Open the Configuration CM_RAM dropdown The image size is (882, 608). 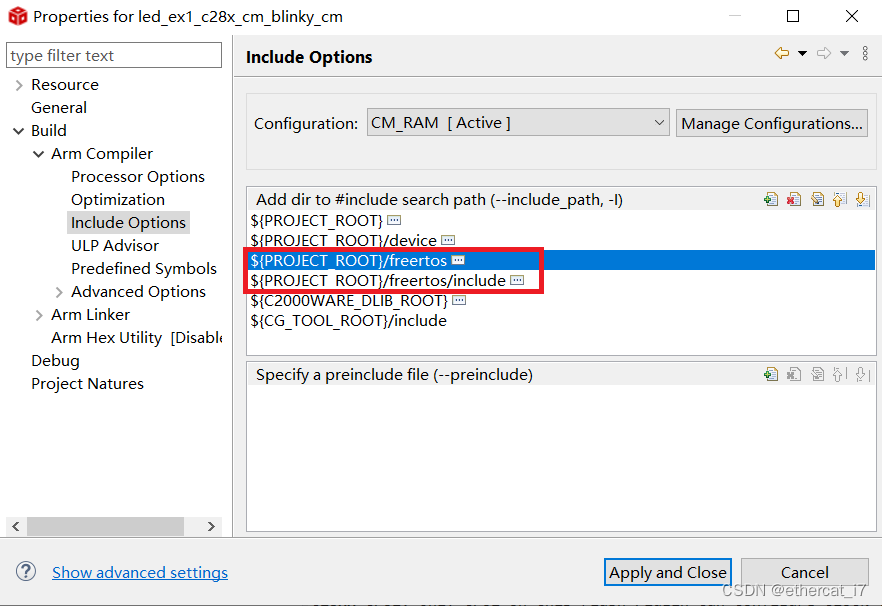click(x=518, y=123)
